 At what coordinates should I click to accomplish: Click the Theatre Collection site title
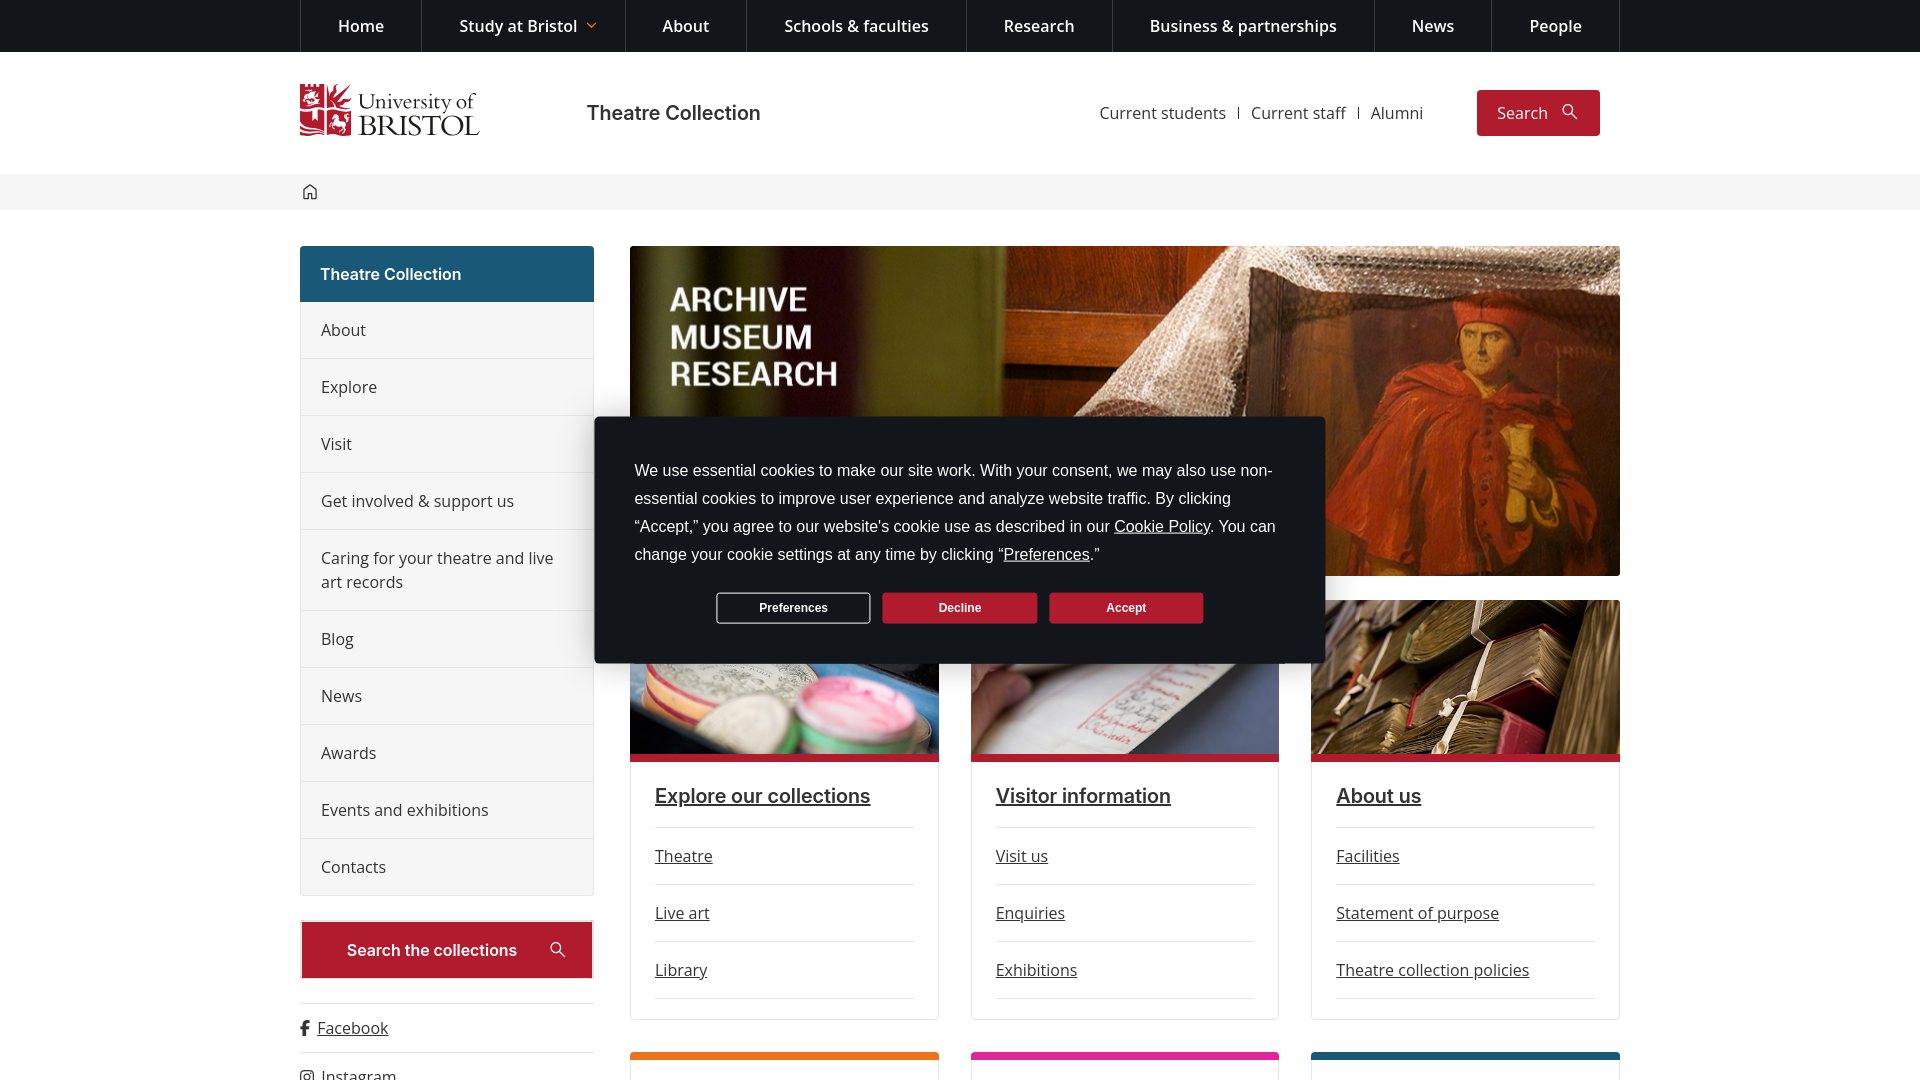[673, 113]
